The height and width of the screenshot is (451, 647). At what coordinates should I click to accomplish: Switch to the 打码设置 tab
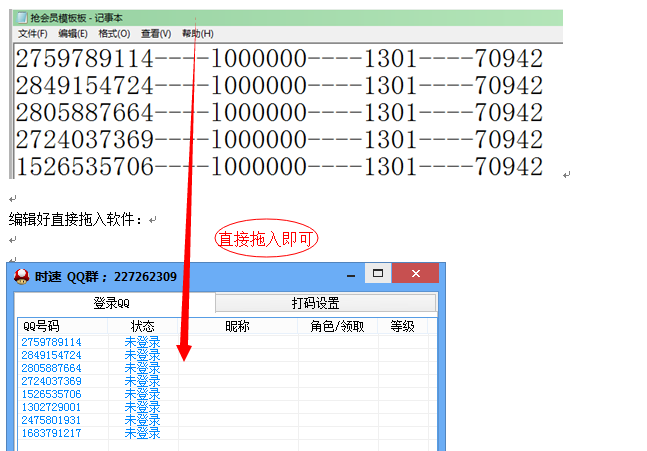[x=315, y=303]
